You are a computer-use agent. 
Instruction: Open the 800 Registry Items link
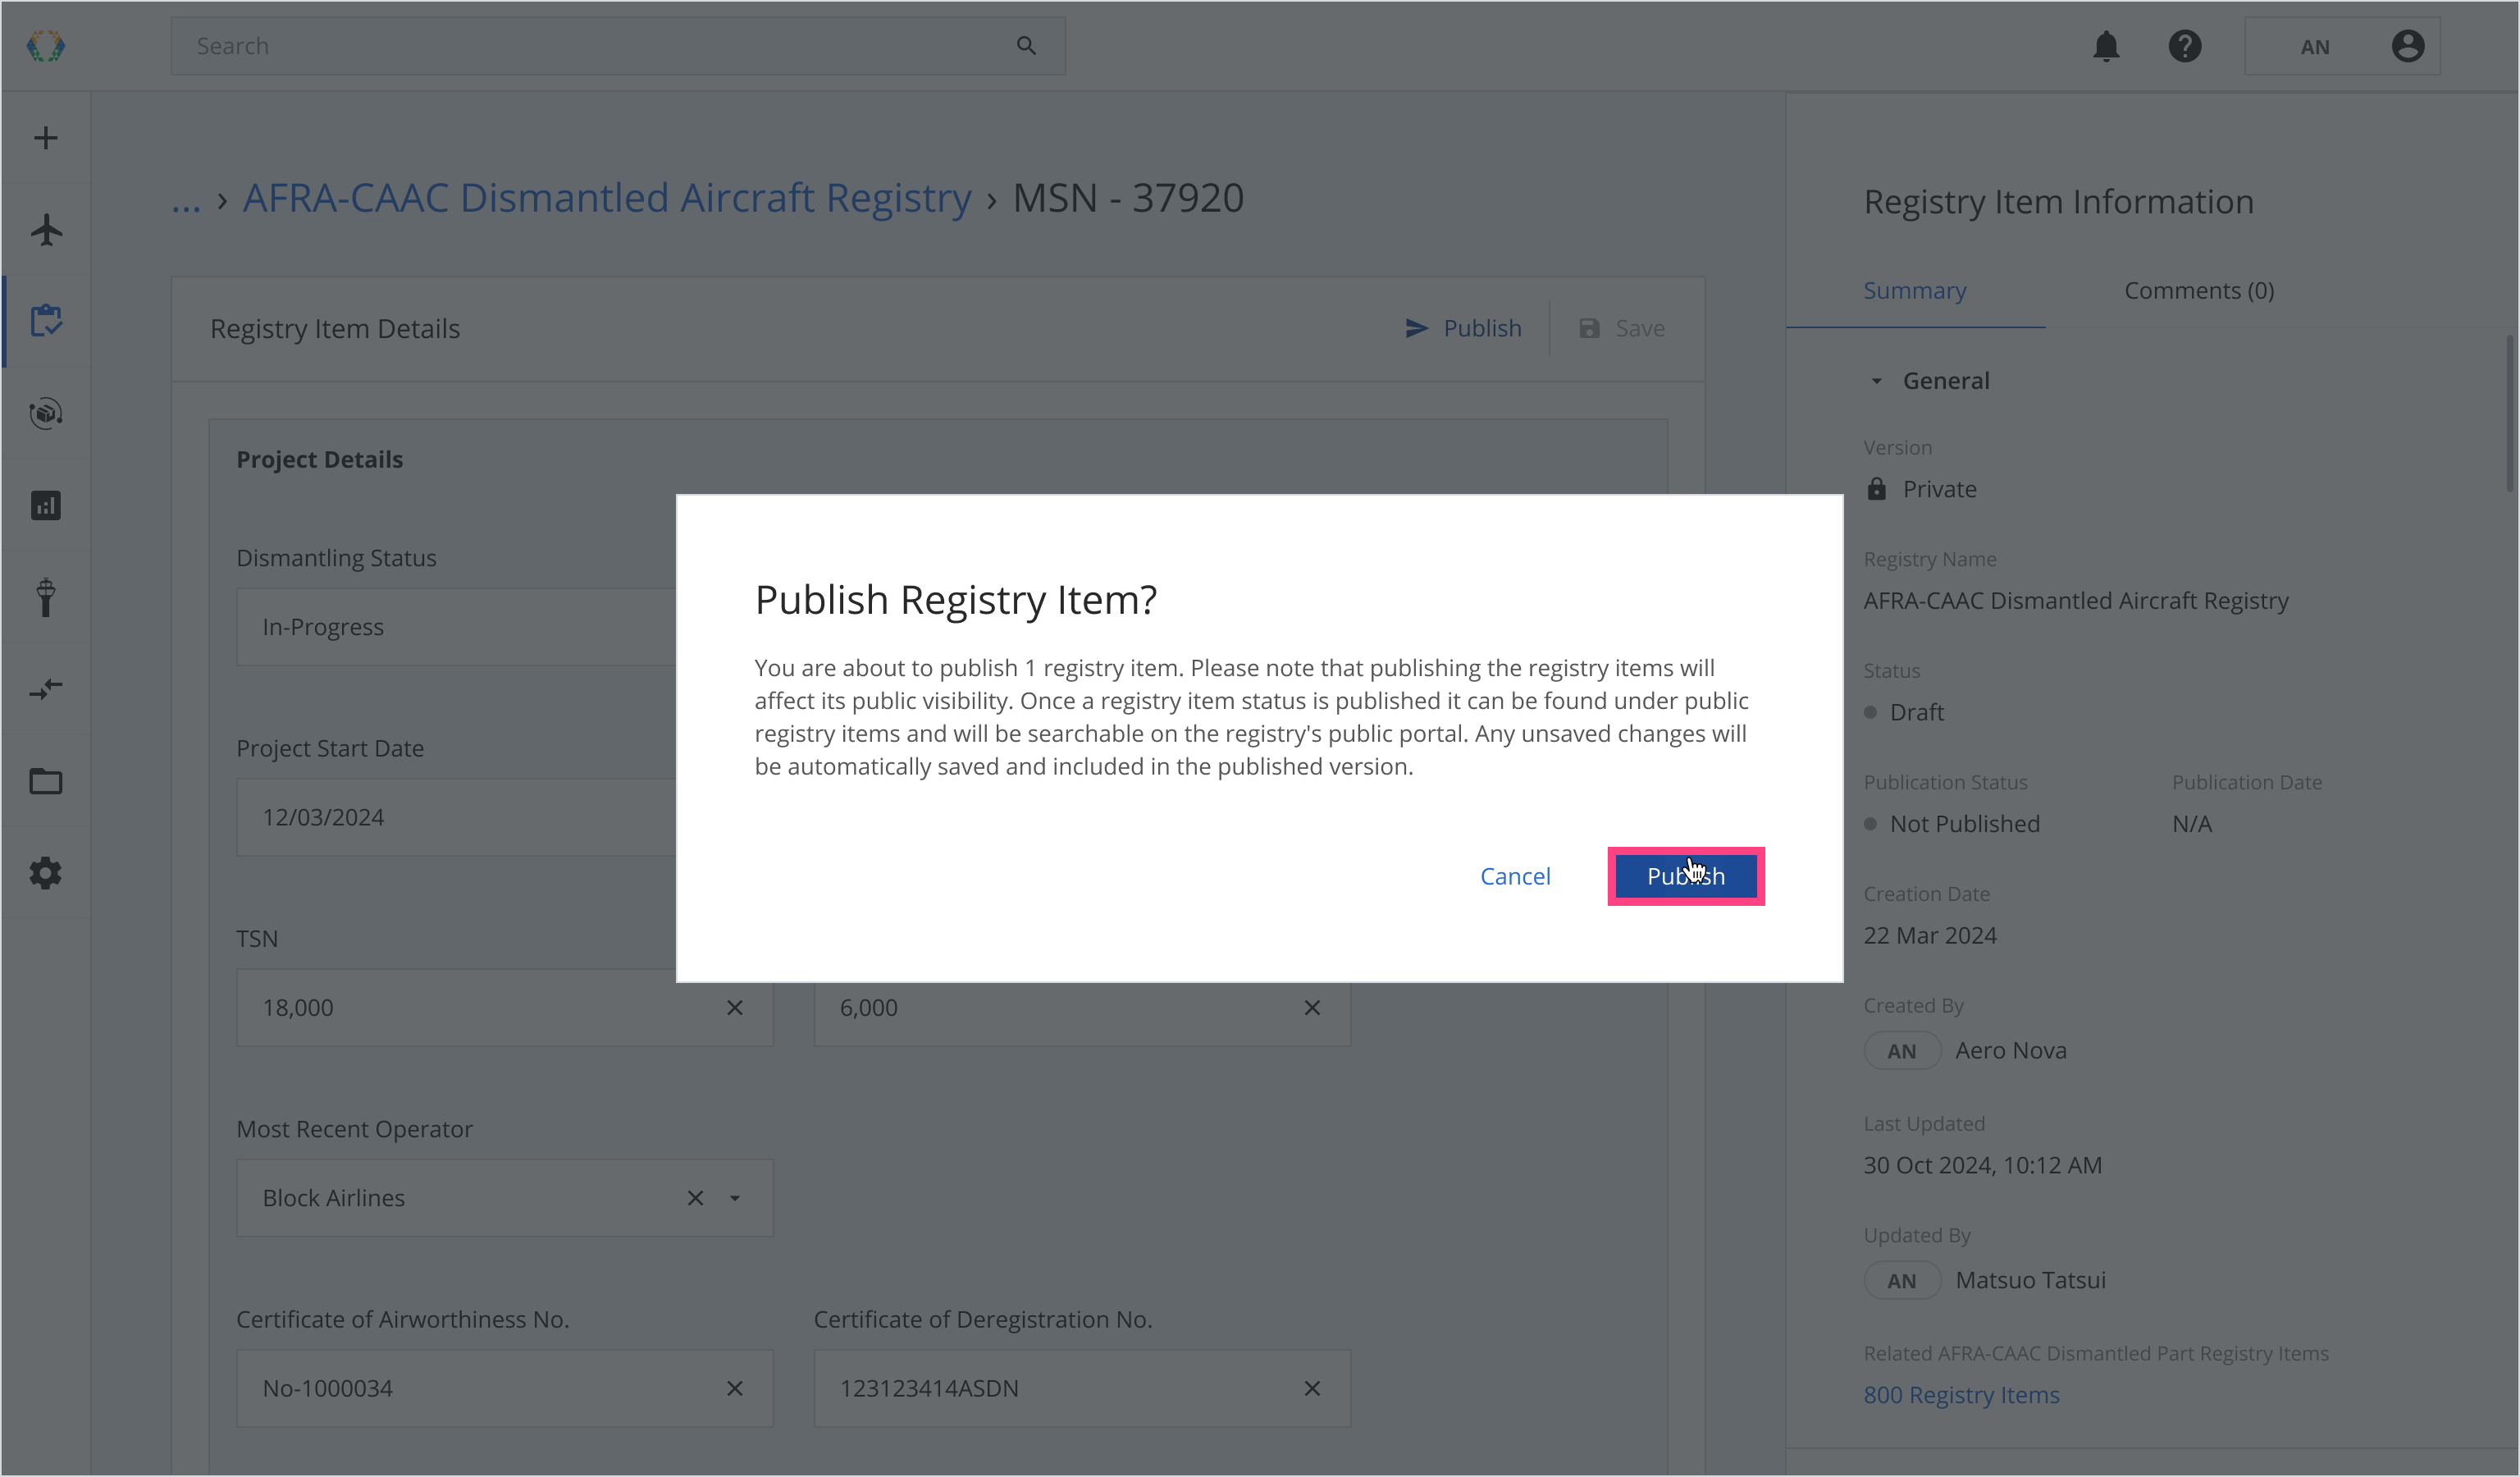1961,1395
